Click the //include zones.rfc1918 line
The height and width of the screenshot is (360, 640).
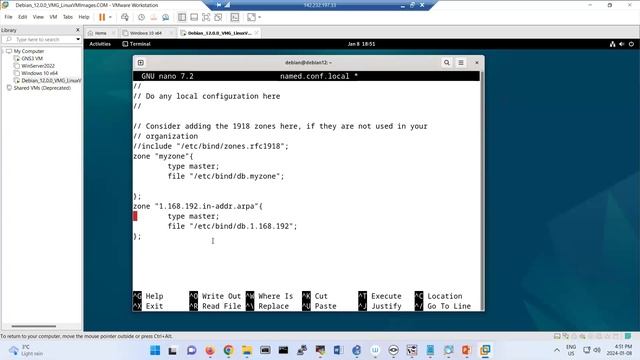click(x=211, y=146)
